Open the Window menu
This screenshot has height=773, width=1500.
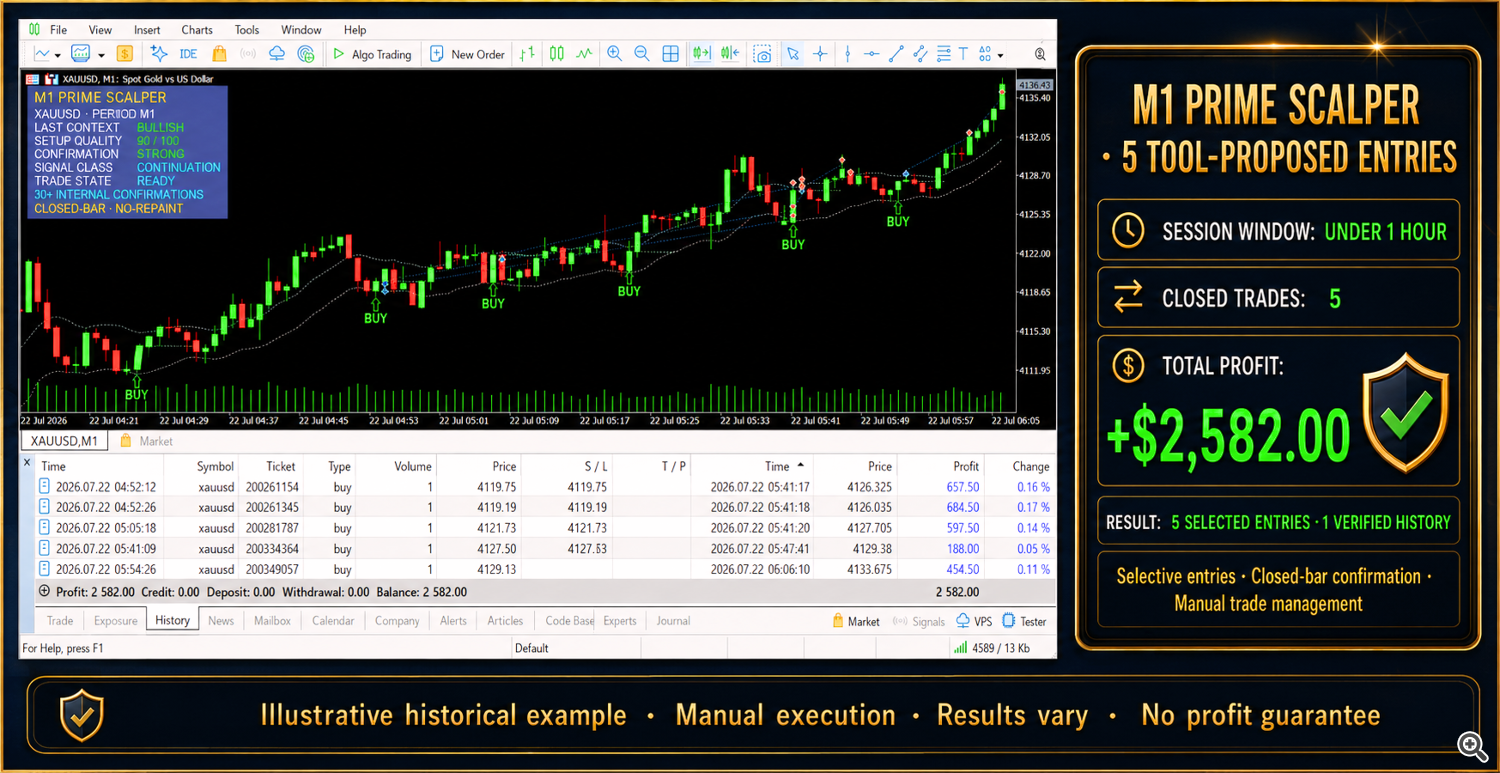pyautogui.click(x=301, y=30)
